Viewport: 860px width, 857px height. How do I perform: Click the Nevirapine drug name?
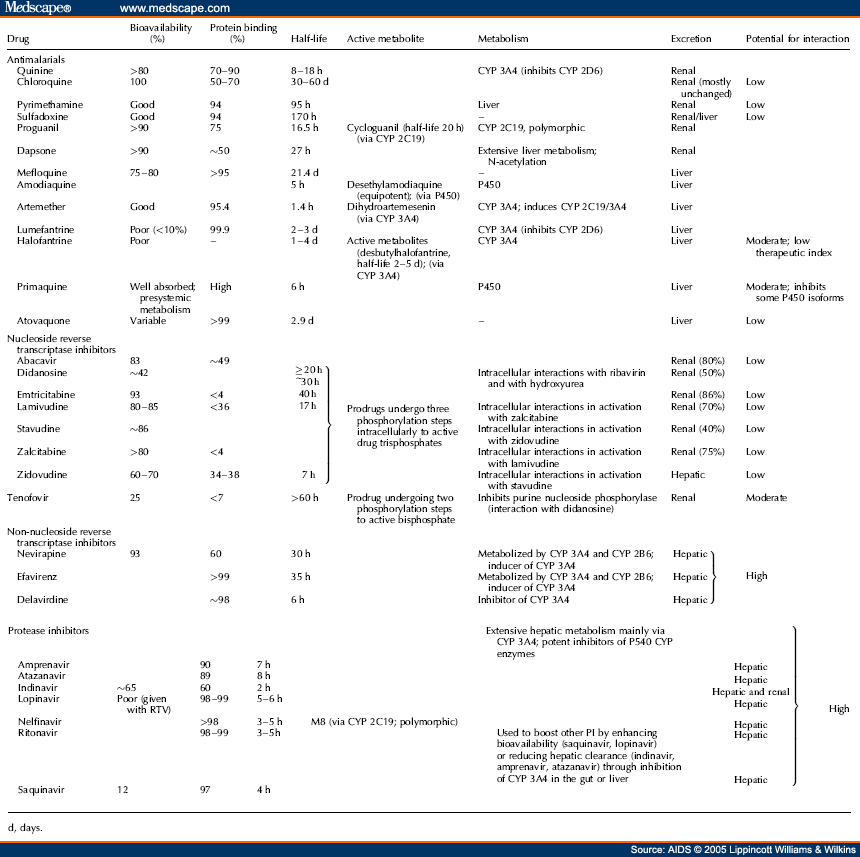click(41, 554)
